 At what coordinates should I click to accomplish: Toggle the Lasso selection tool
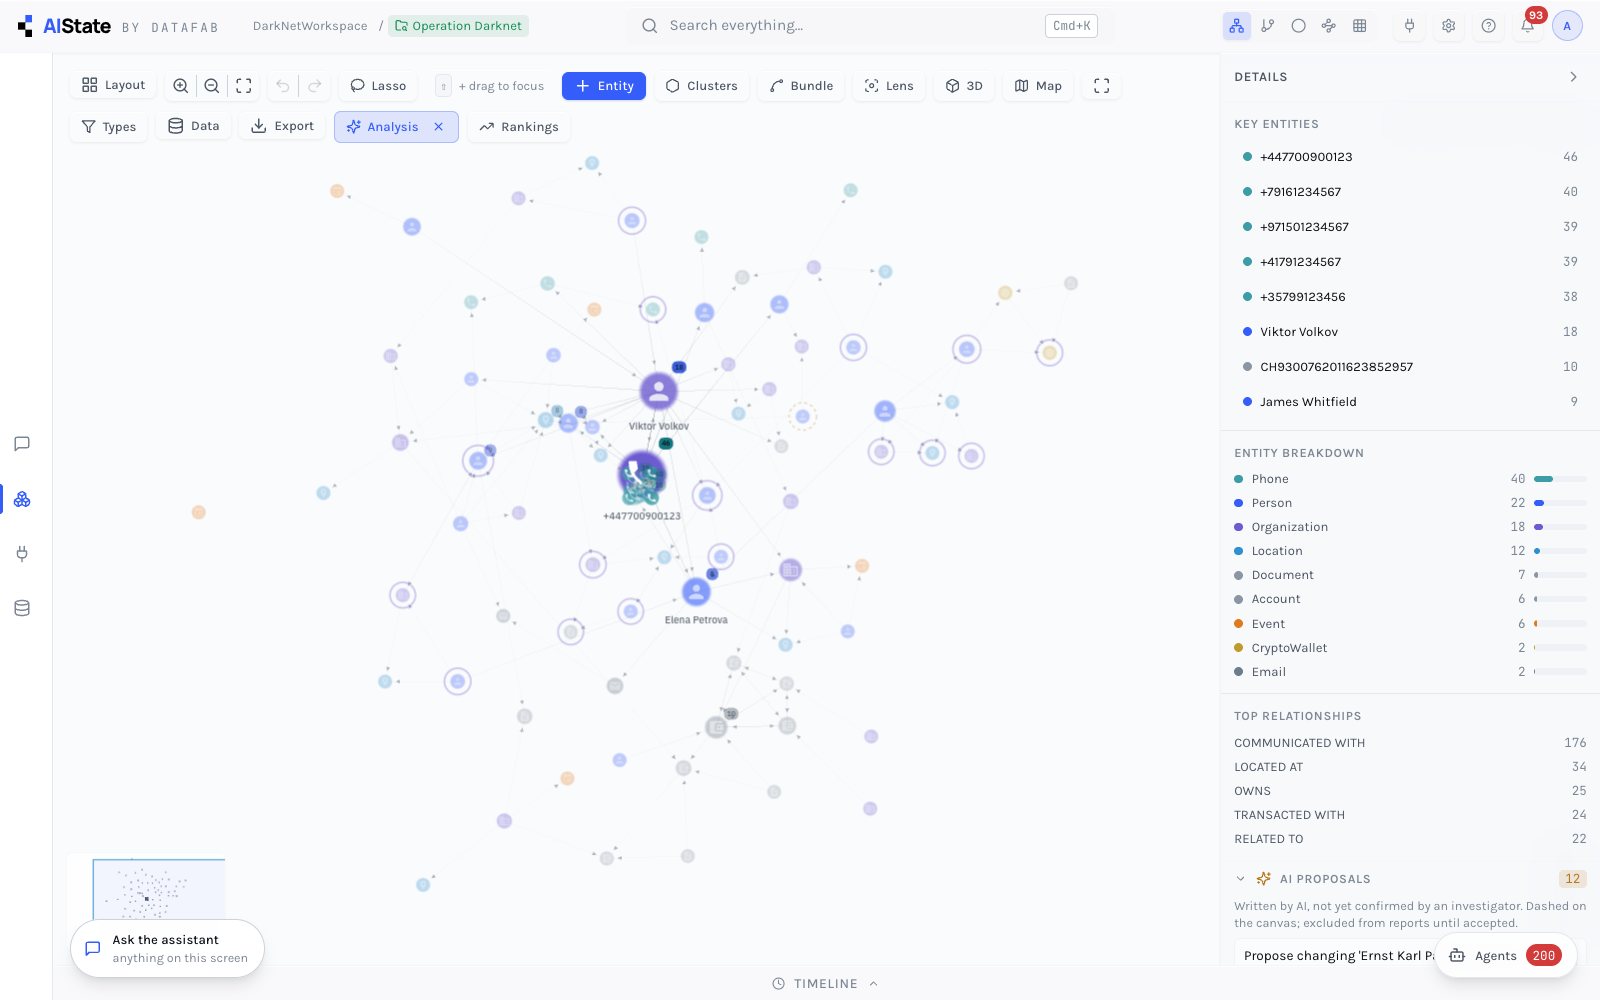[378, 86]
